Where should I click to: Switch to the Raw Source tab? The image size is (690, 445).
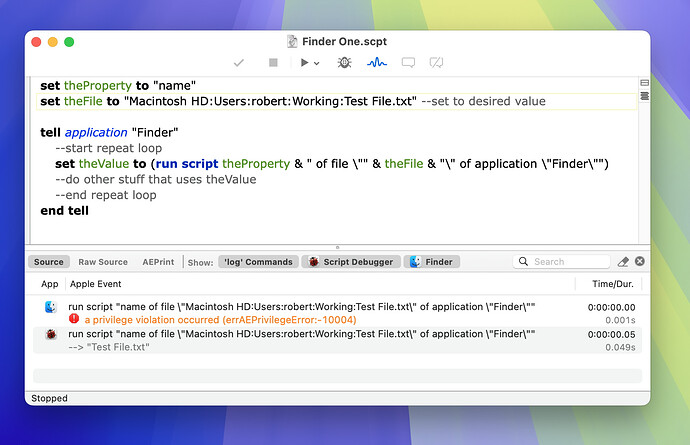click(103, 262)
